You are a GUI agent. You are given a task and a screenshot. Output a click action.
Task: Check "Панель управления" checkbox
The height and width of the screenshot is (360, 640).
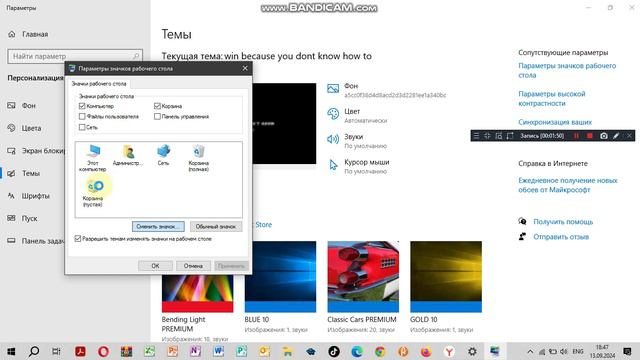(157, 116)
